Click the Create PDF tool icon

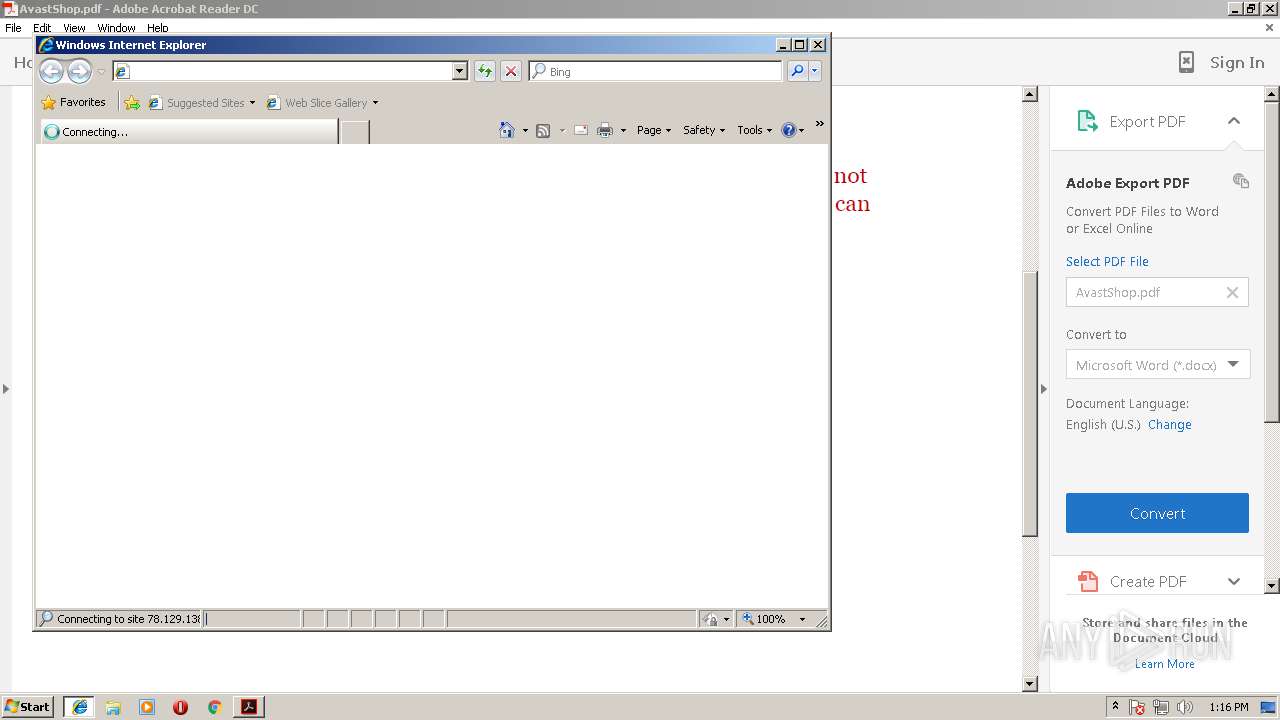pyautogui.click(x=1087, y=581)
